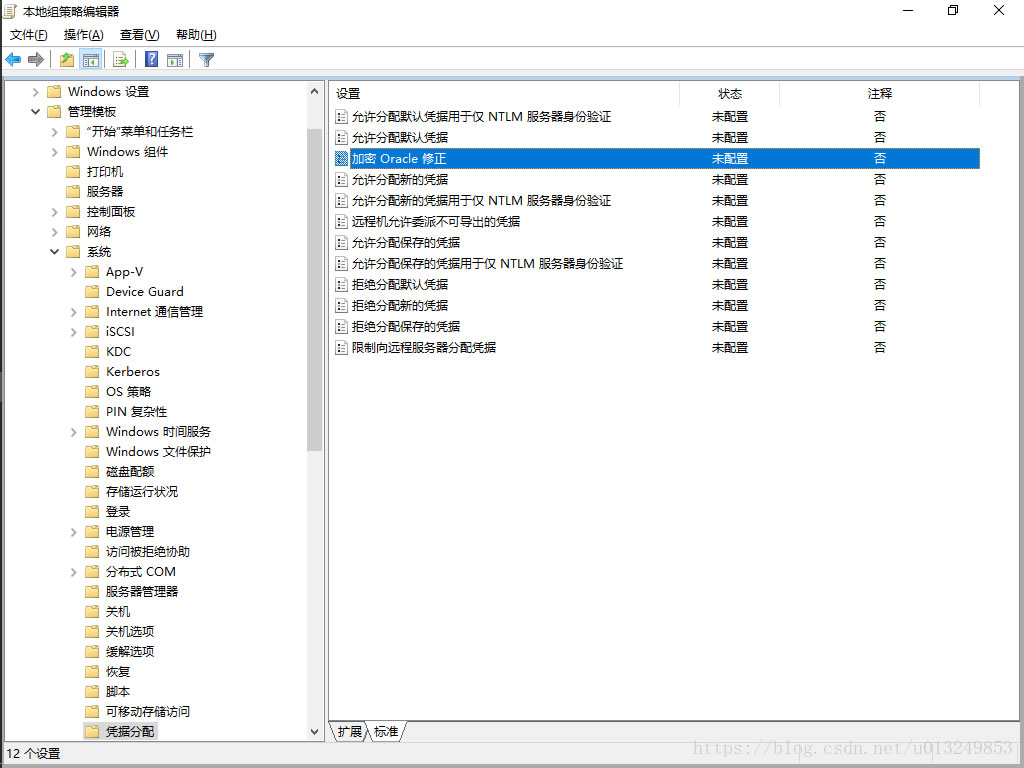Screen dimensions: 1024x768
Task: Click the Export list toolbar icon
Action: coord(121,60)
